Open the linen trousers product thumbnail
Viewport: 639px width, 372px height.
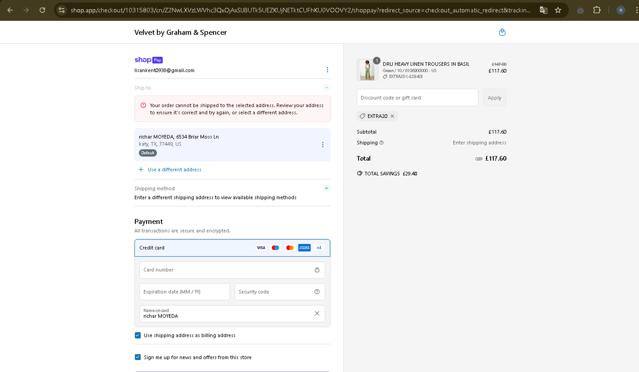pyautogui.click(x=368, y=69)
